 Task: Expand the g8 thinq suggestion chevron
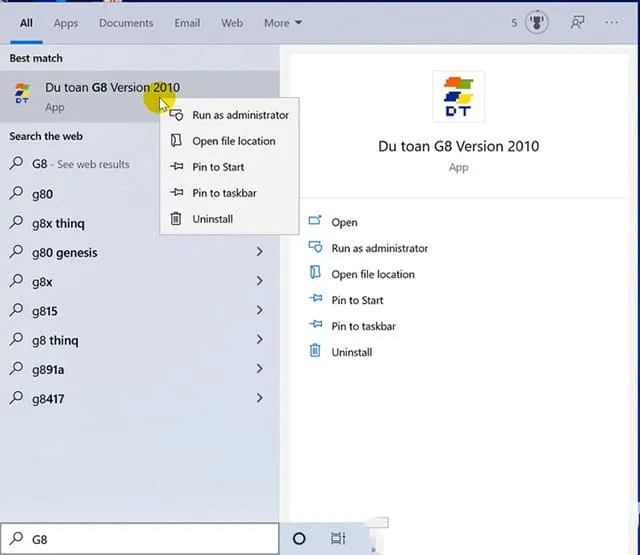click(260, 340)
